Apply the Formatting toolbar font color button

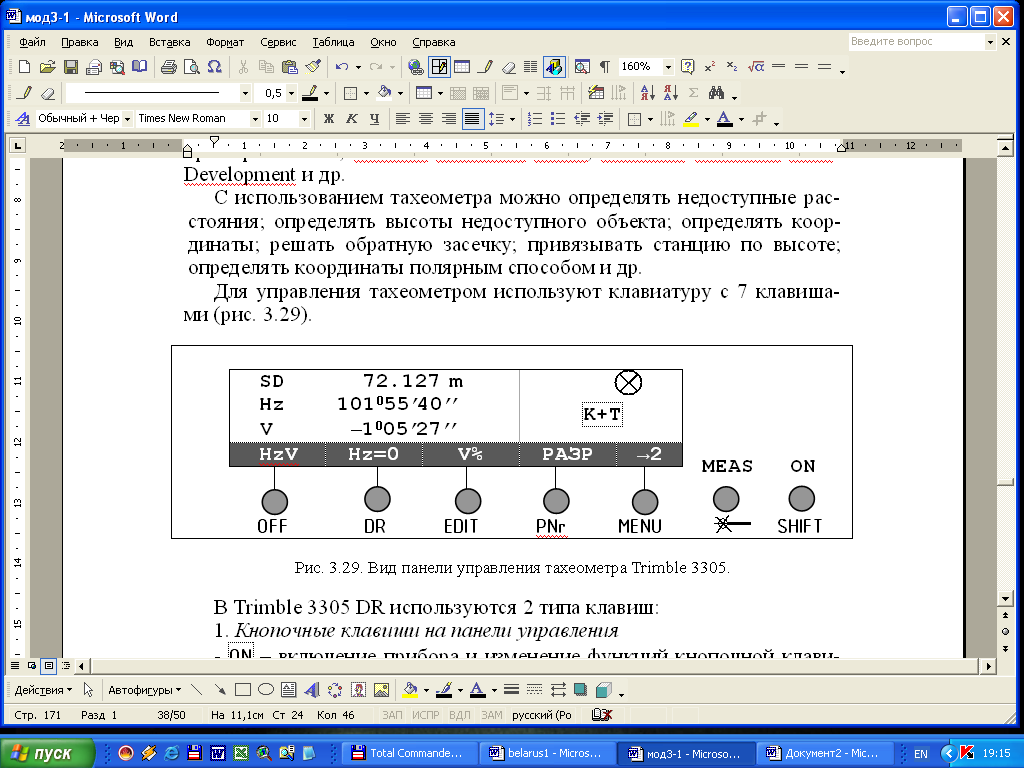click(724, 119)
